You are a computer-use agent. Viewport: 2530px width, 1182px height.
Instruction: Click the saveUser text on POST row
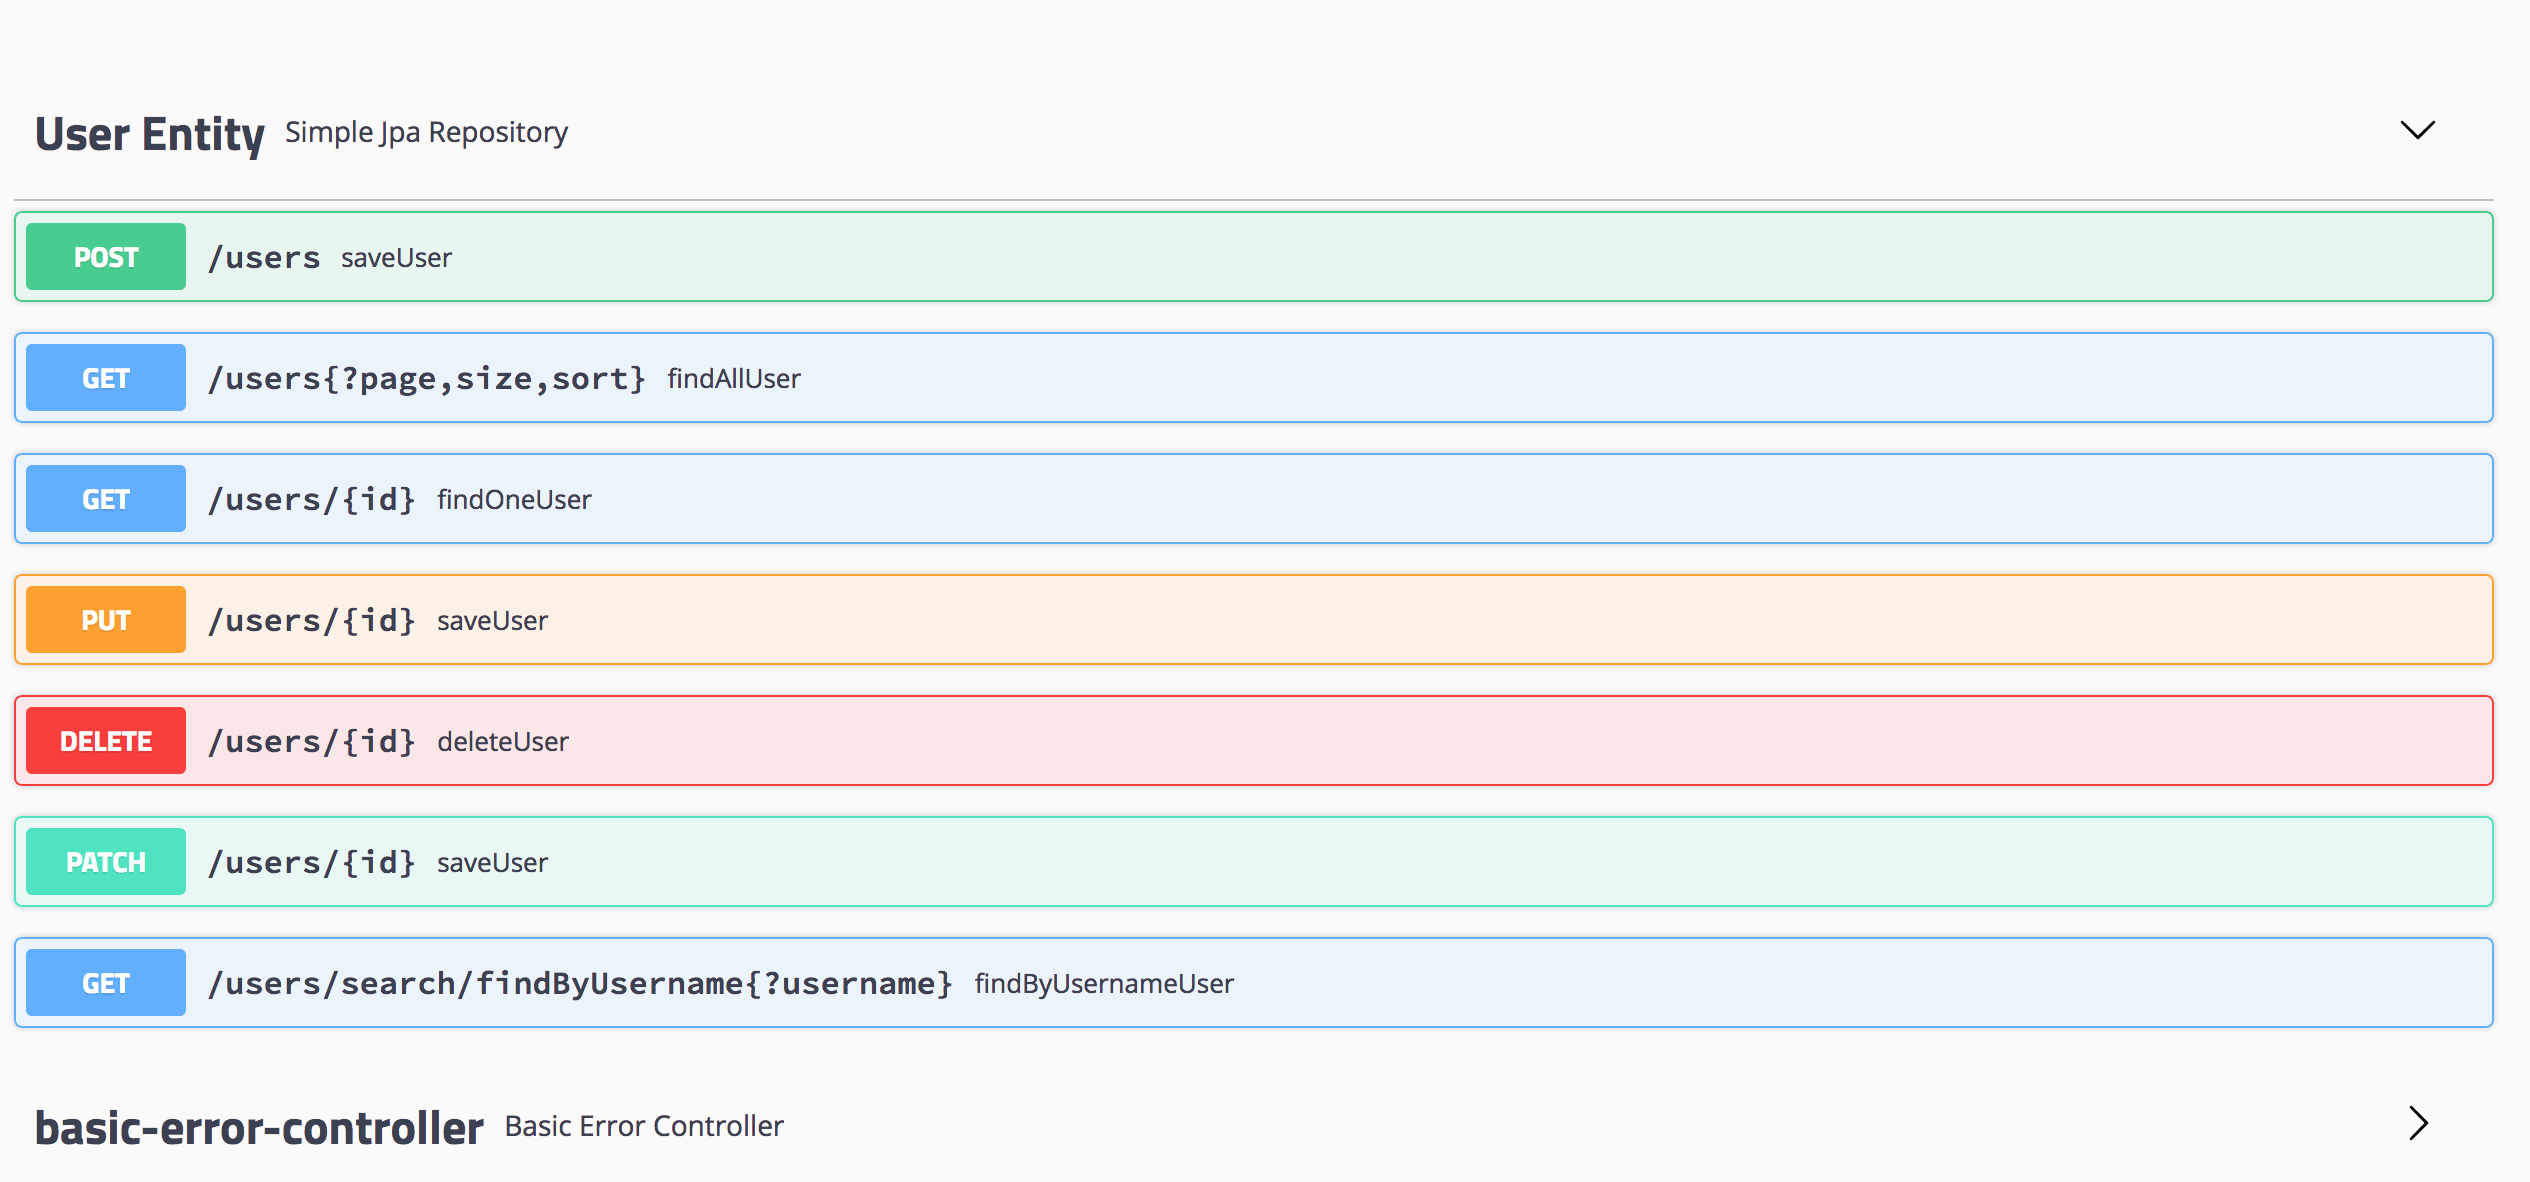394,257
